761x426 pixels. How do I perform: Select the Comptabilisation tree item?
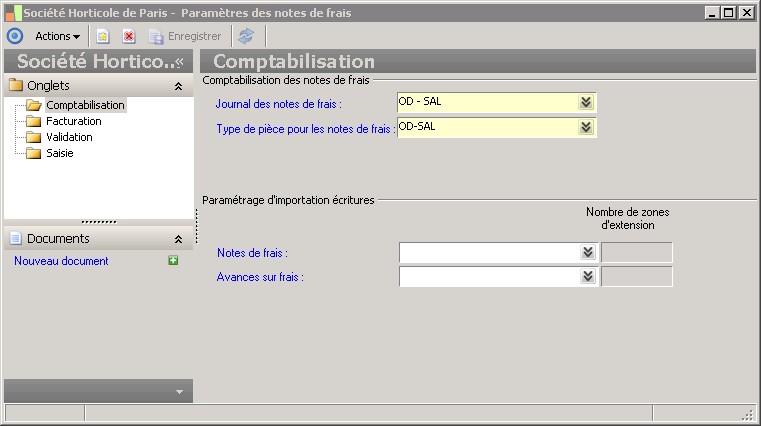[85, 105]
